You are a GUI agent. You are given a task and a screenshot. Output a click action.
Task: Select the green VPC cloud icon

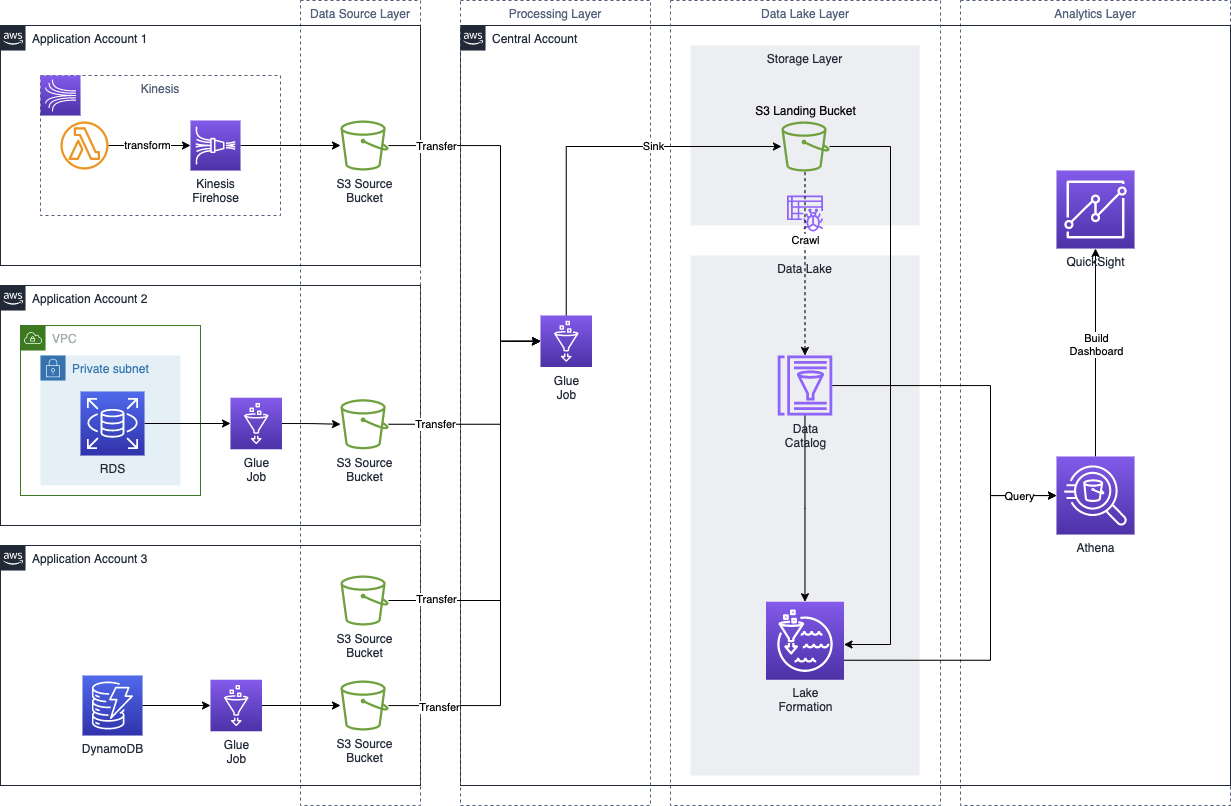(33, 338)
